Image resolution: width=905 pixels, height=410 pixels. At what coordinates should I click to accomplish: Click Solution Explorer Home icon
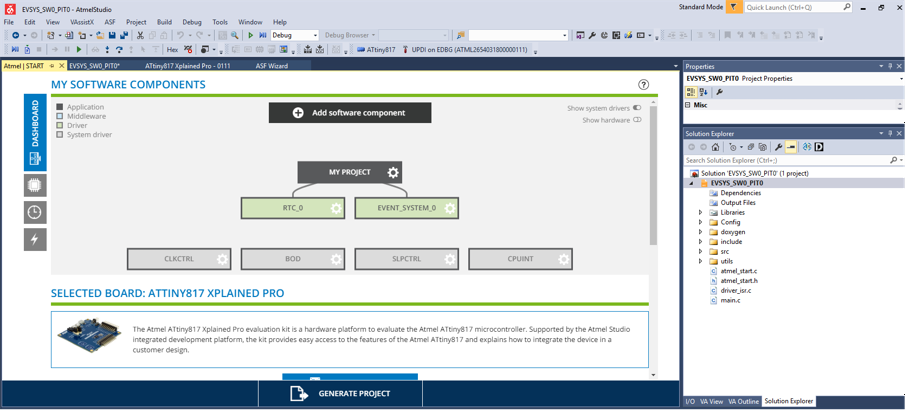(x=715, y=147)
